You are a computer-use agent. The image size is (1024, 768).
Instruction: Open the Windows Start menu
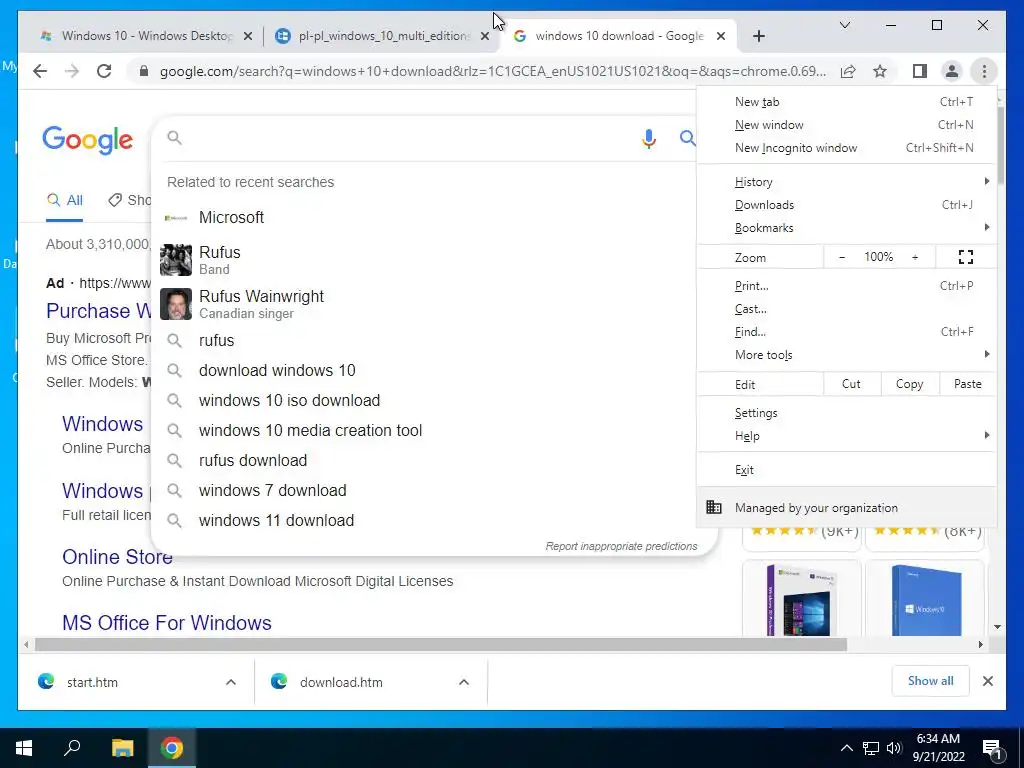(24, 748)
